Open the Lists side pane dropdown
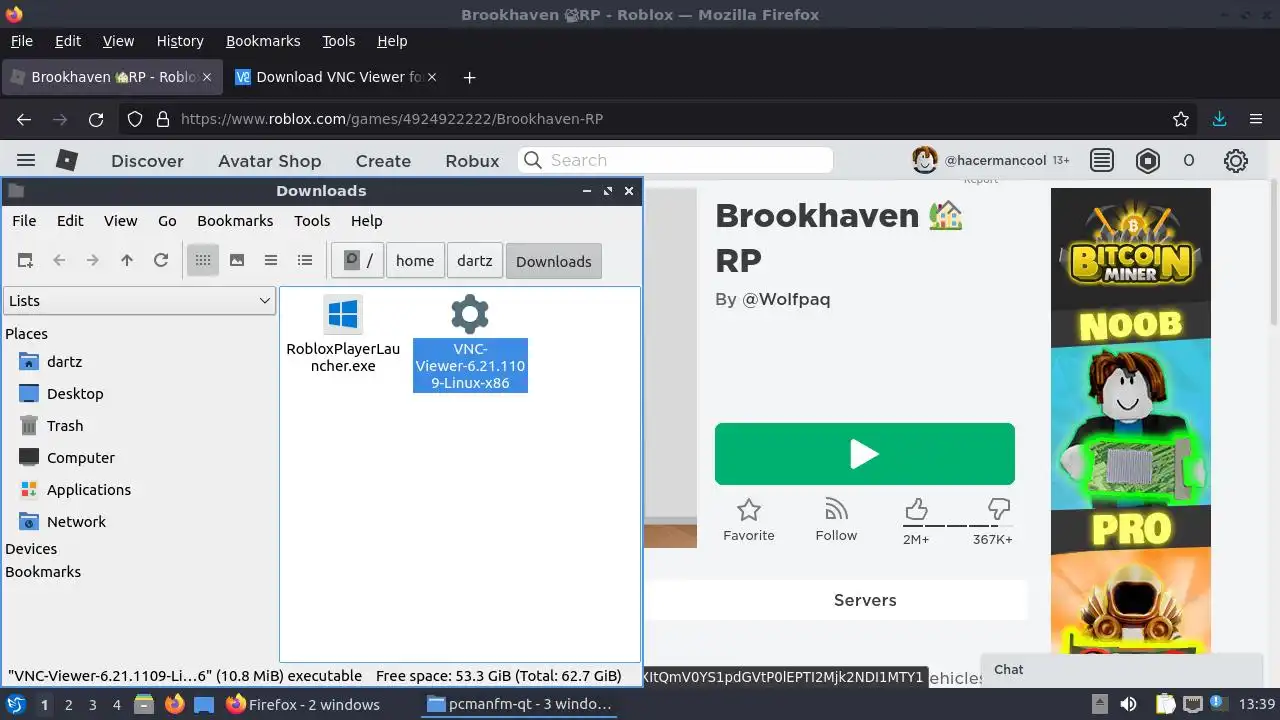 [x=139, y=300]
